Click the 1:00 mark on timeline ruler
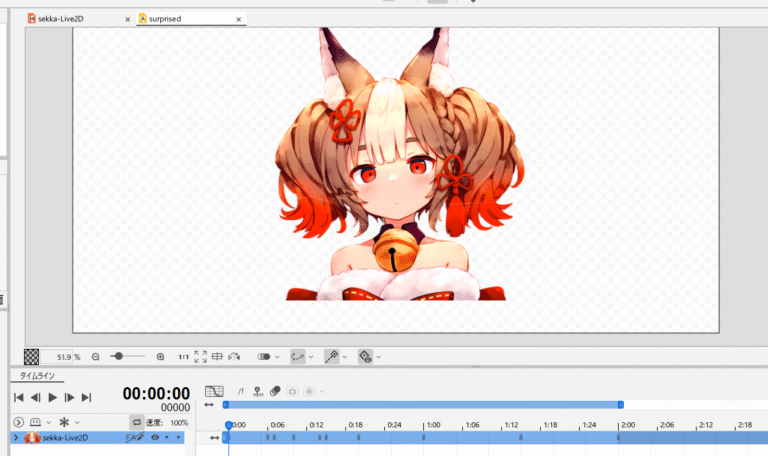 [x=433, y=425]
